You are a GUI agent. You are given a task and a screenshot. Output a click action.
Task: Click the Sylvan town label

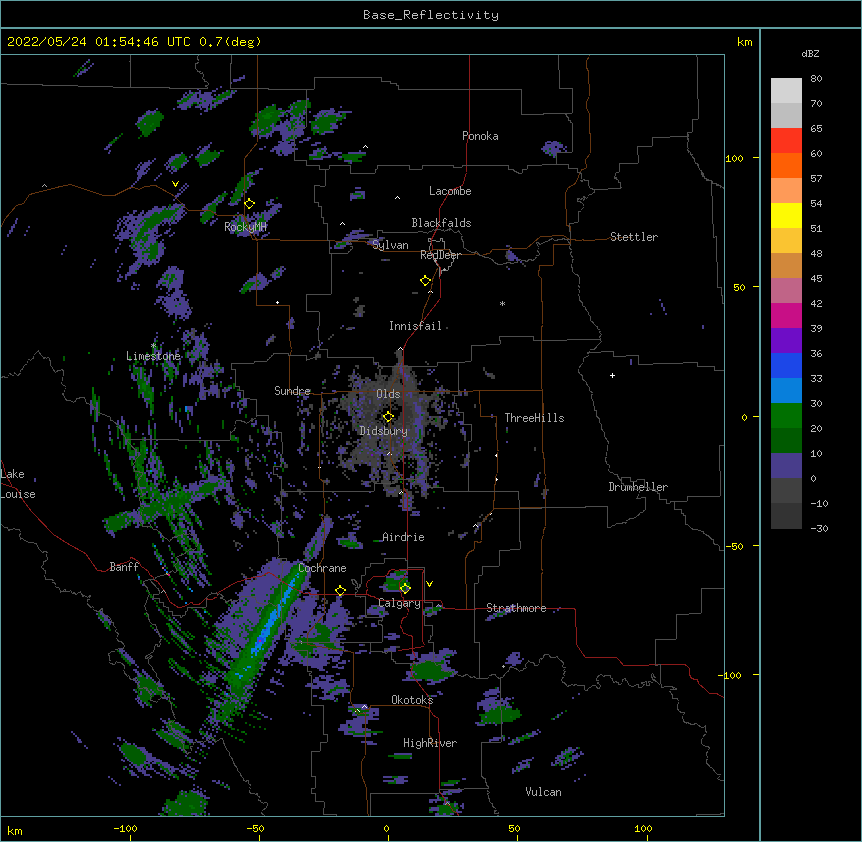click(x=390, y=245)
